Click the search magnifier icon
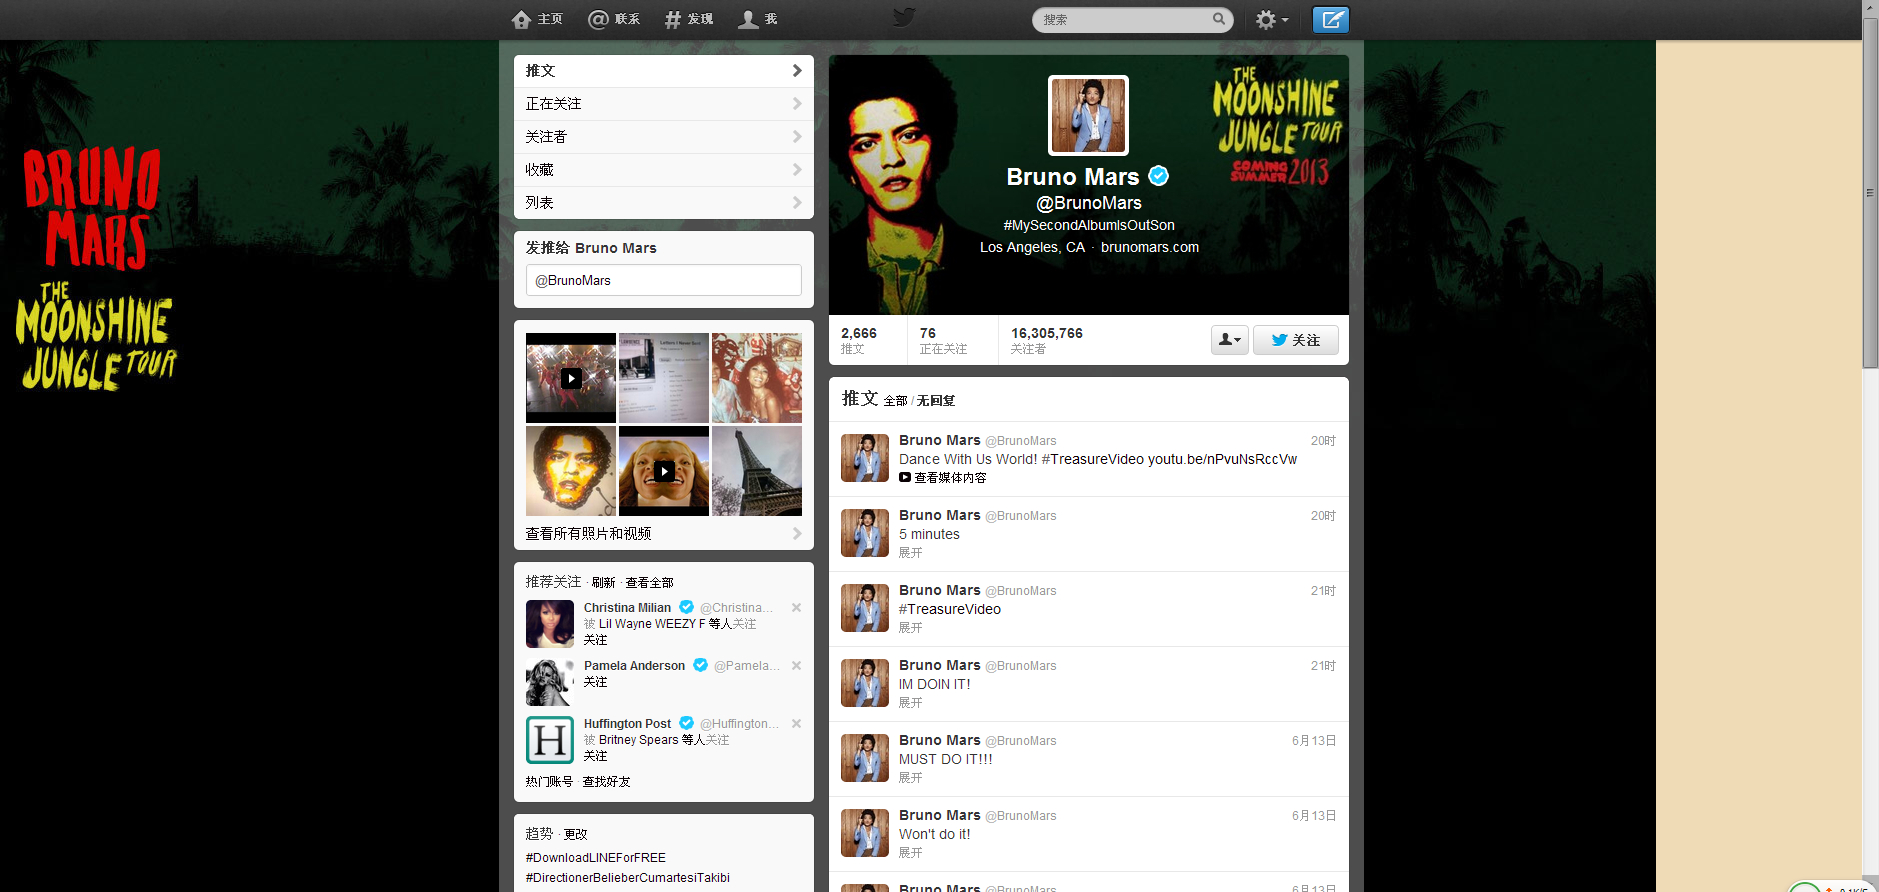Screen dimensions: 1879x892 pos(1219,19)
